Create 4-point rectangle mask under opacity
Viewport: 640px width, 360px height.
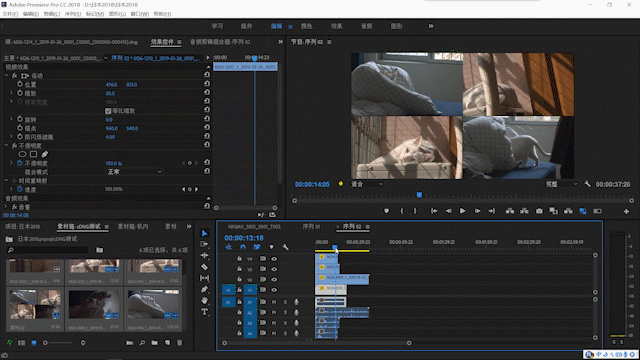point(33,154)
